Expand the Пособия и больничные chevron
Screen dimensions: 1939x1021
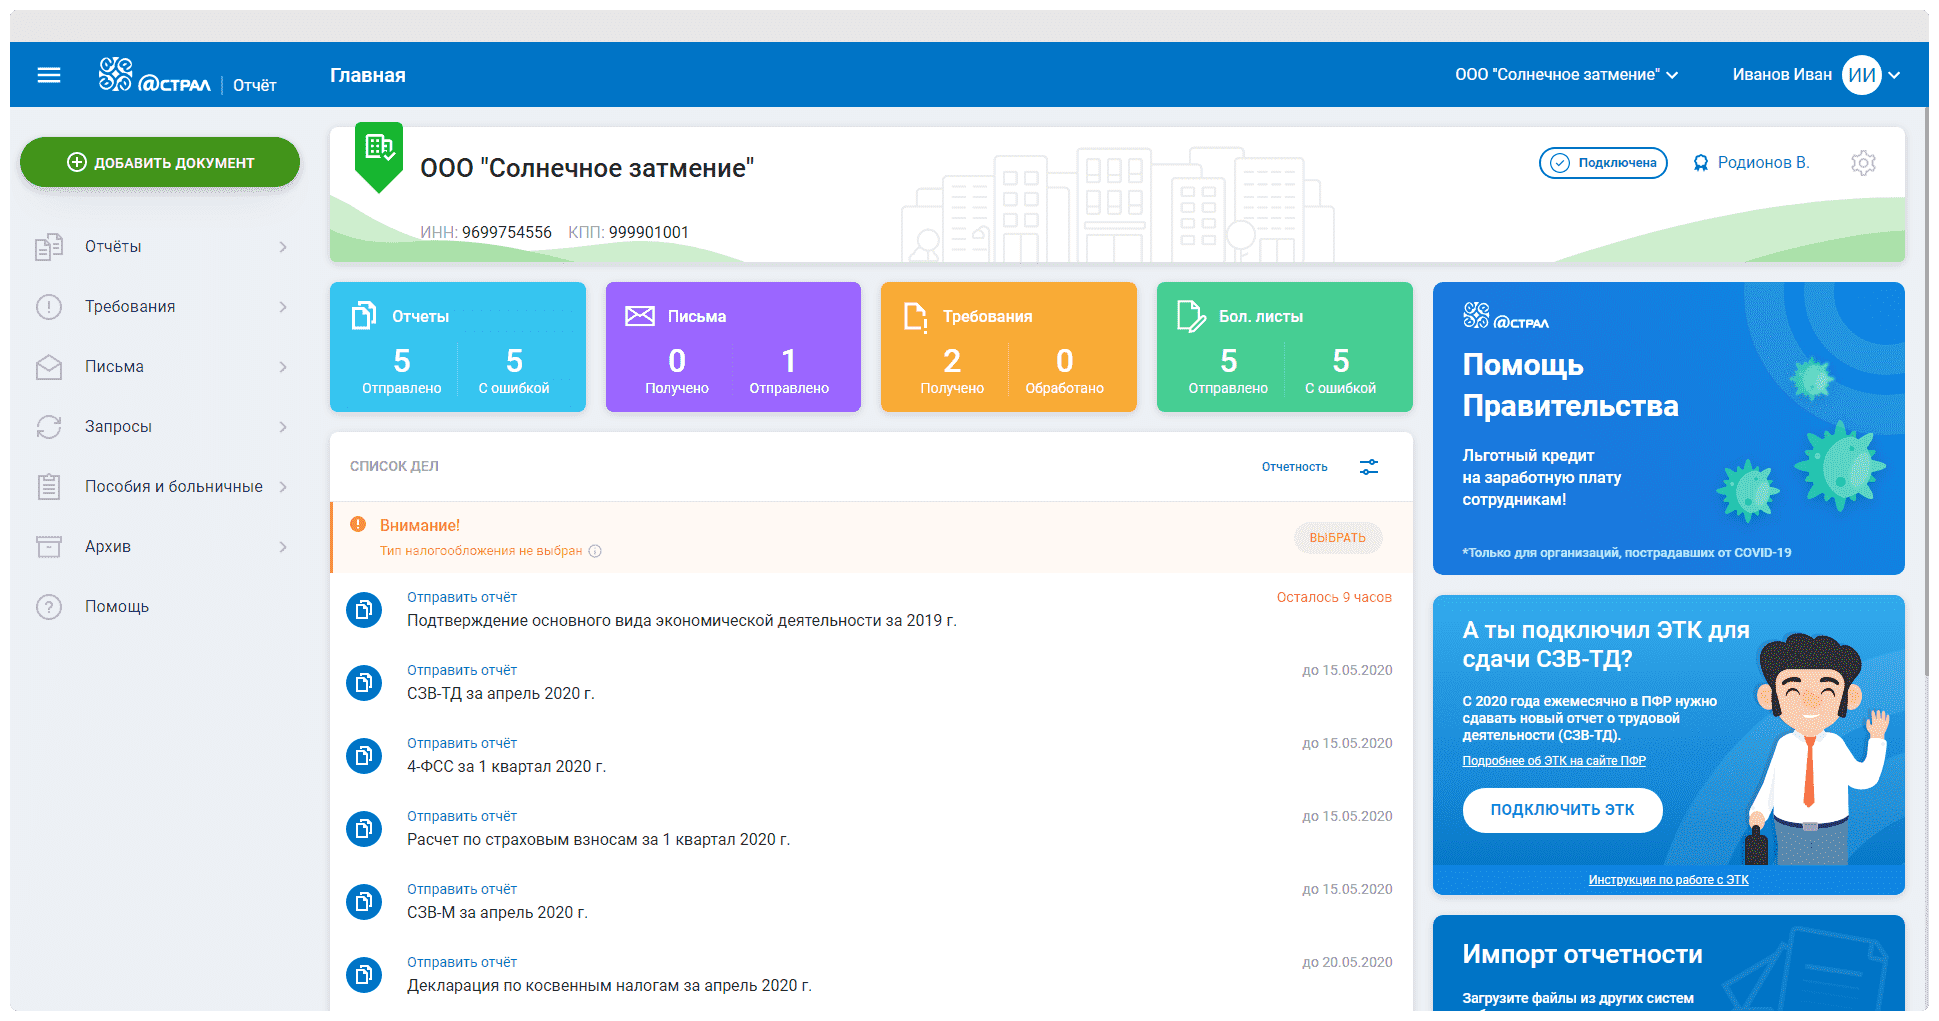coord(283,487)
